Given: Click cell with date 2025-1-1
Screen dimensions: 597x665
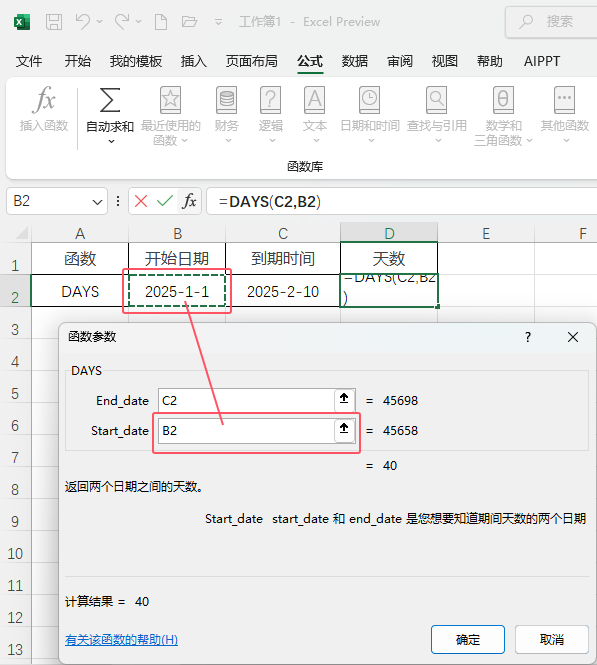Looking at the screenshot, I should point(177,291).
